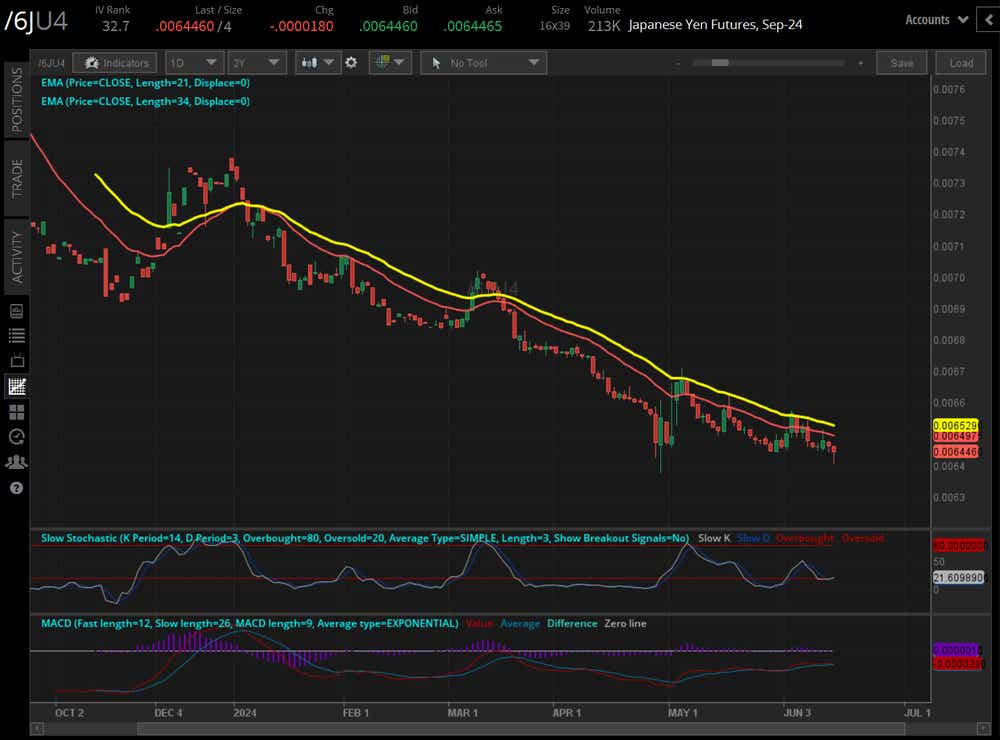
Task: Open the candlestick chart style dropdown
Action: pyautogui.click(x=318, y=63)
